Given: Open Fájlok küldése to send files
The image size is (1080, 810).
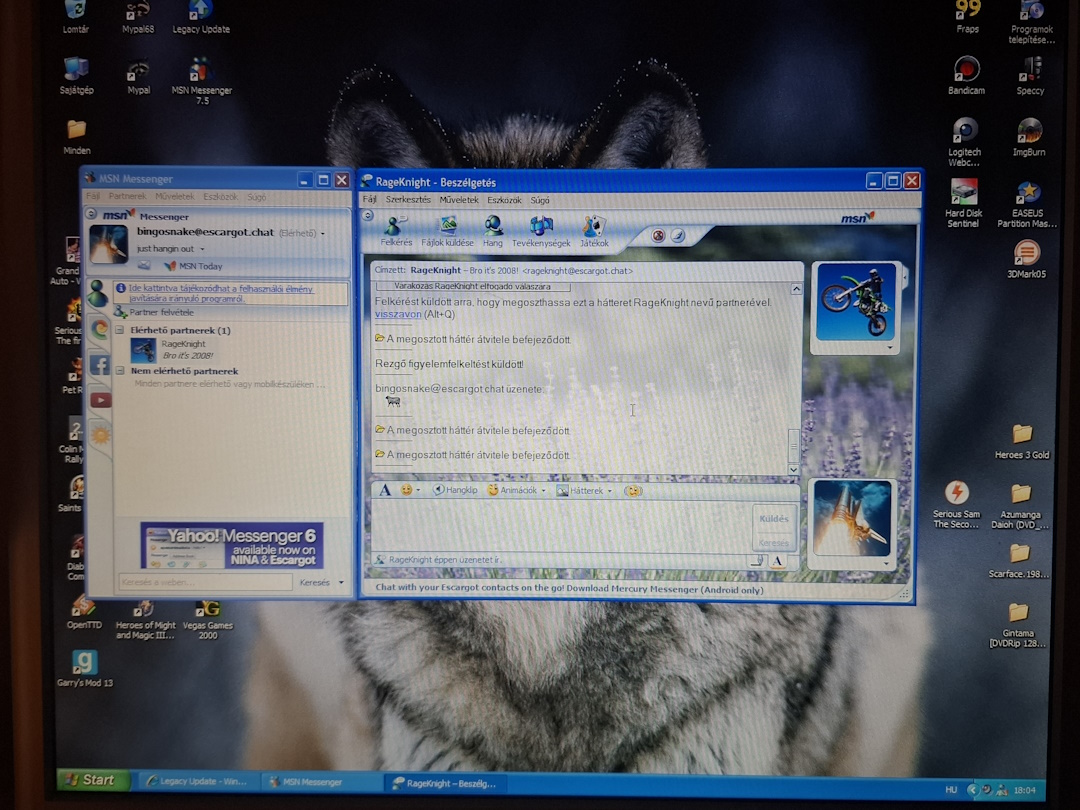Looking at the screenshot, I should 448,231.
